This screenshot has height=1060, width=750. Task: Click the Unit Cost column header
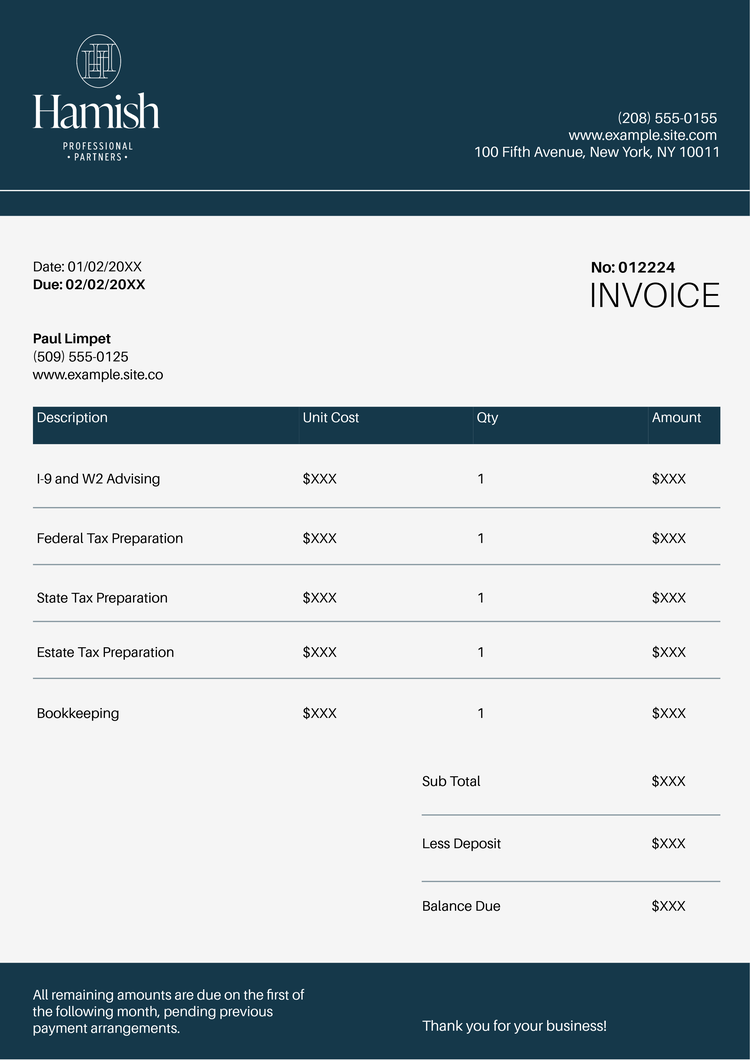point(330,418)
